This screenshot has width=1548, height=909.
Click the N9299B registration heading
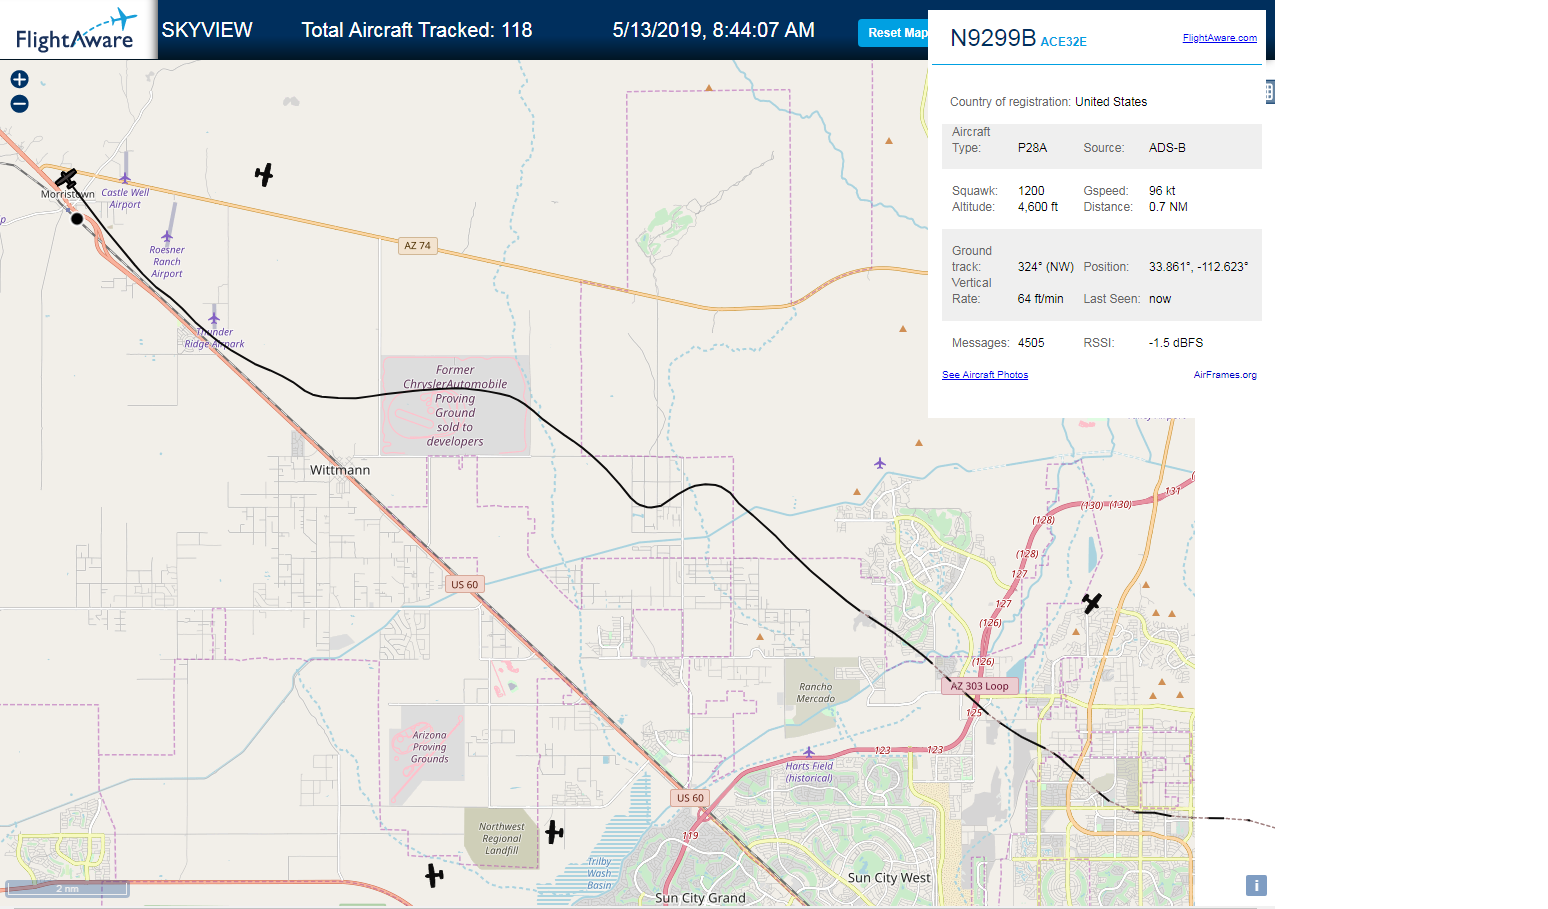(x=993, y=38)
